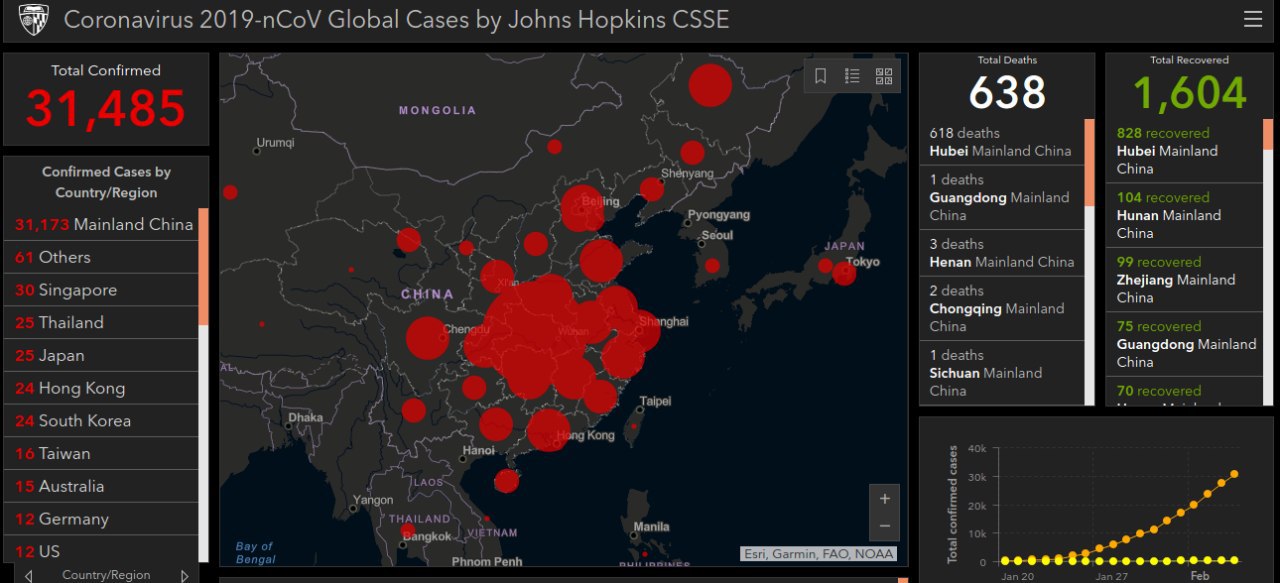Image resolution: width=1280 pixels, height=583 pixels.
Task: Open the map bookmarks icon
Action: pos(820,76)
